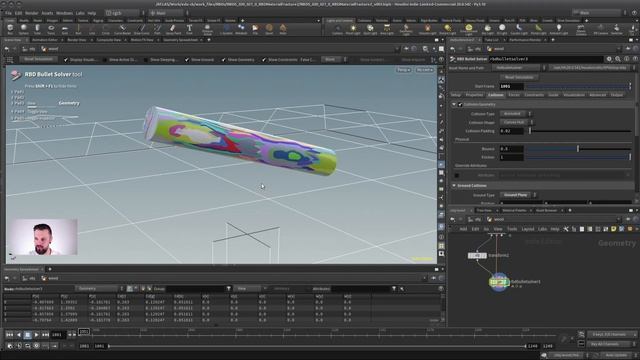Viewport: 640px width, 360px height.
Task: Add a Sky Light from the shelf
Action: click(488, 29)
